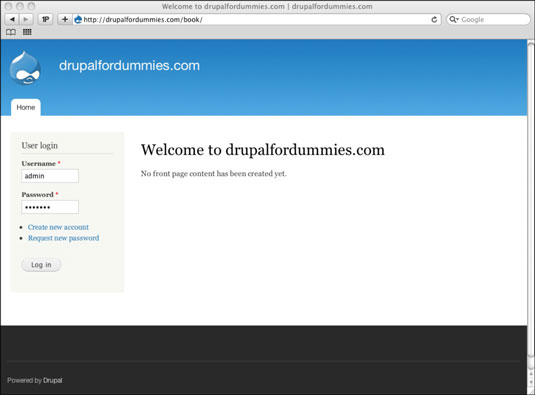Viewport: 535px width, 395px height.
Task: Open the drupalfordummies.com site title link
Action: point(129,65)
